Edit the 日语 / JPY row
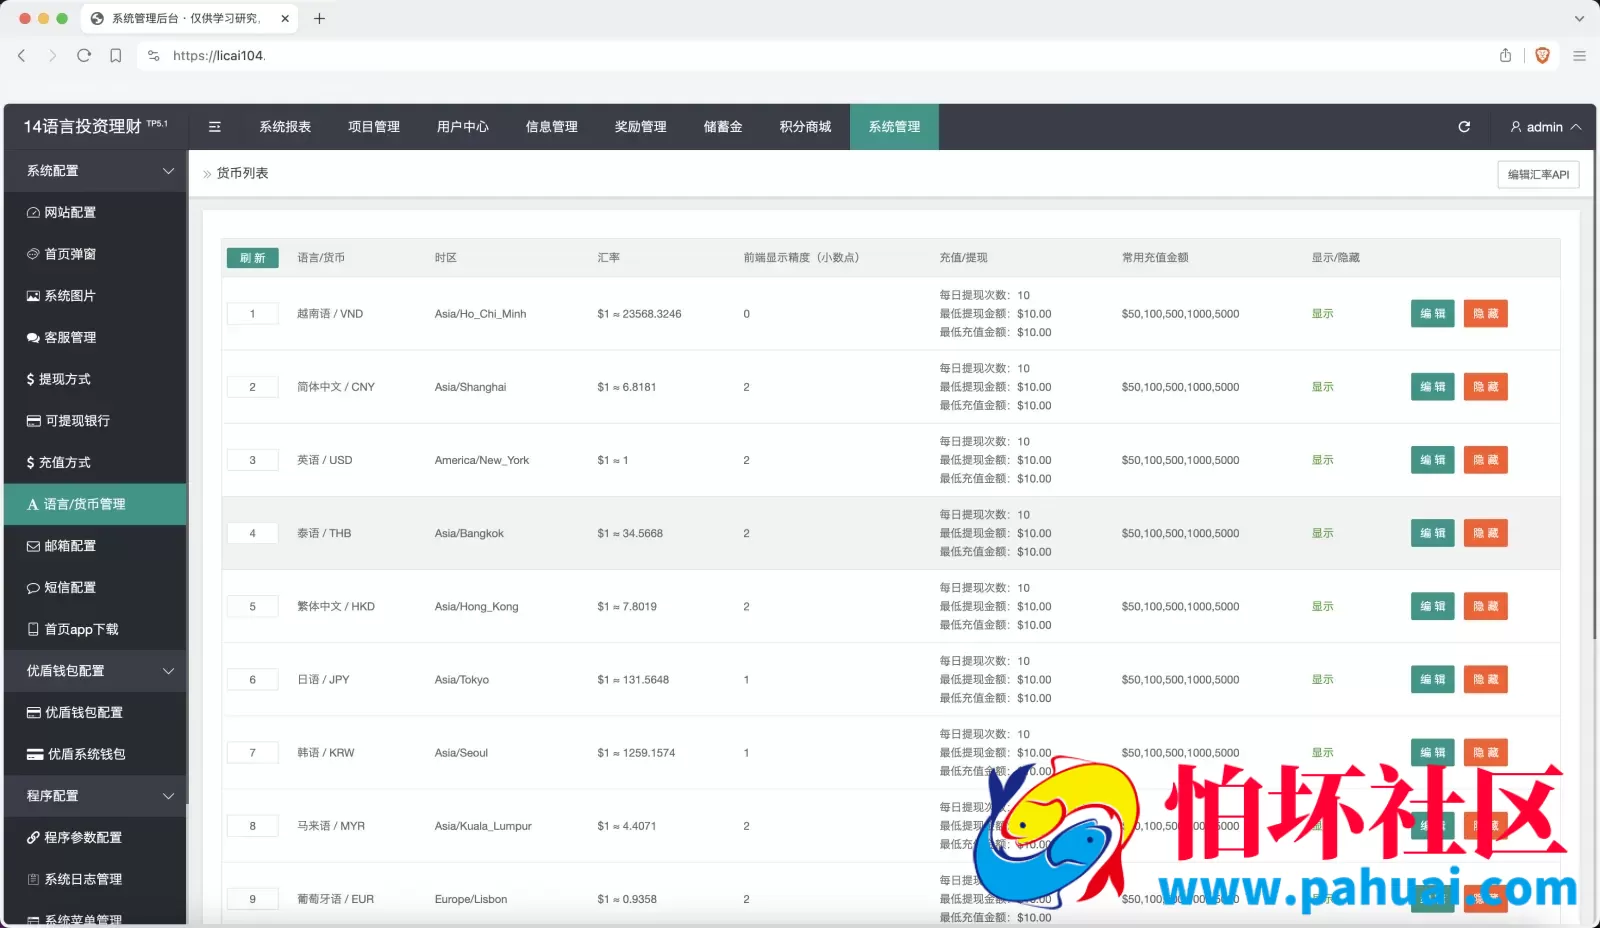 tap(1433, 679)
